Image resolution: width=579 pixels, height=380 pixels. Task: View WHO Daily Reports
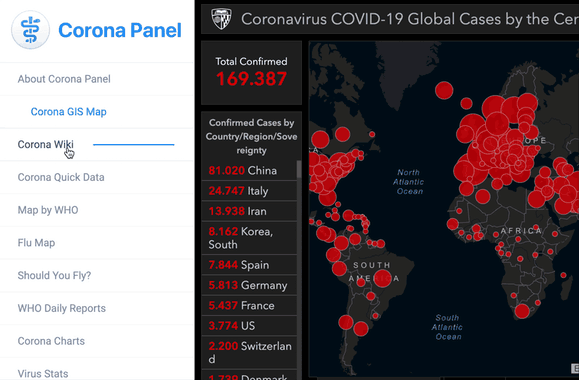(62, 308)
